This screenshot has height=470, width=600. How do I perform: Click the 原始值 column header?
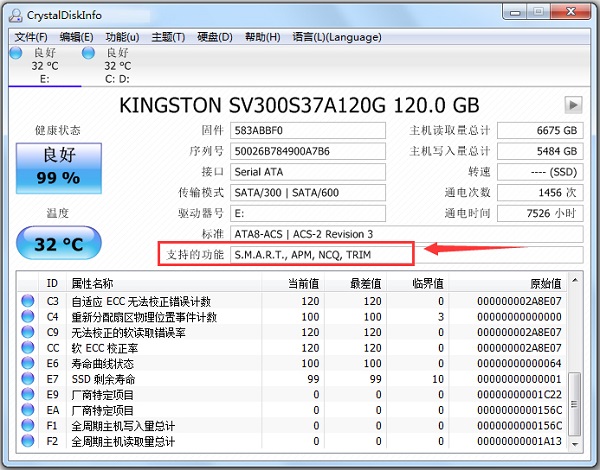click(x=509, y=283)
